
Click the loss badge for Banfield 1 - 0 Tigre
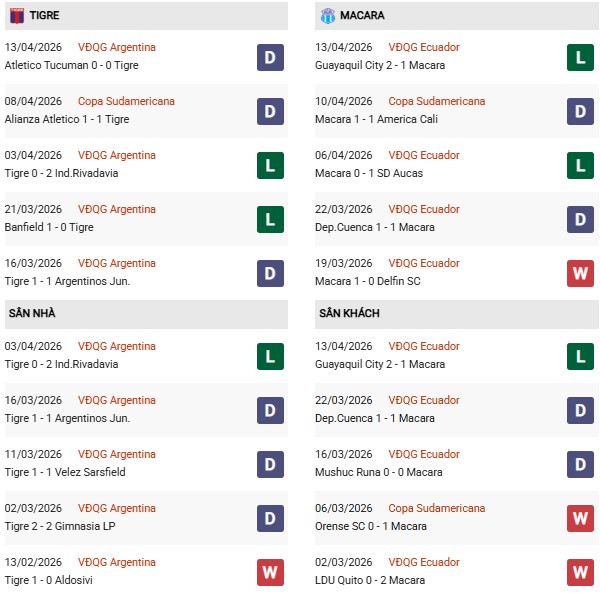[270, 219]
